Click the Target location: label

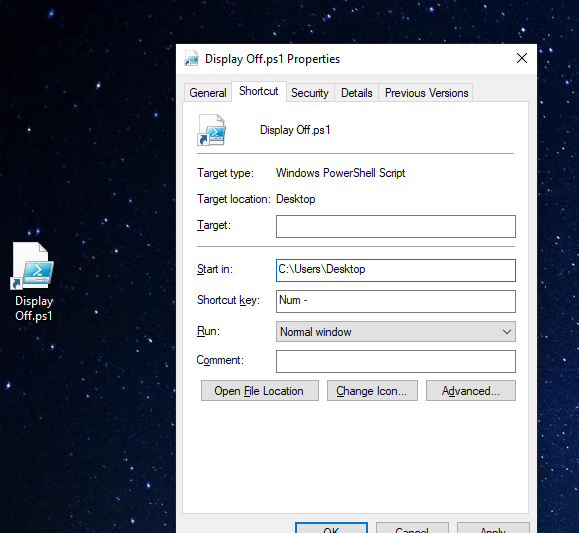(x=234, y=199)
